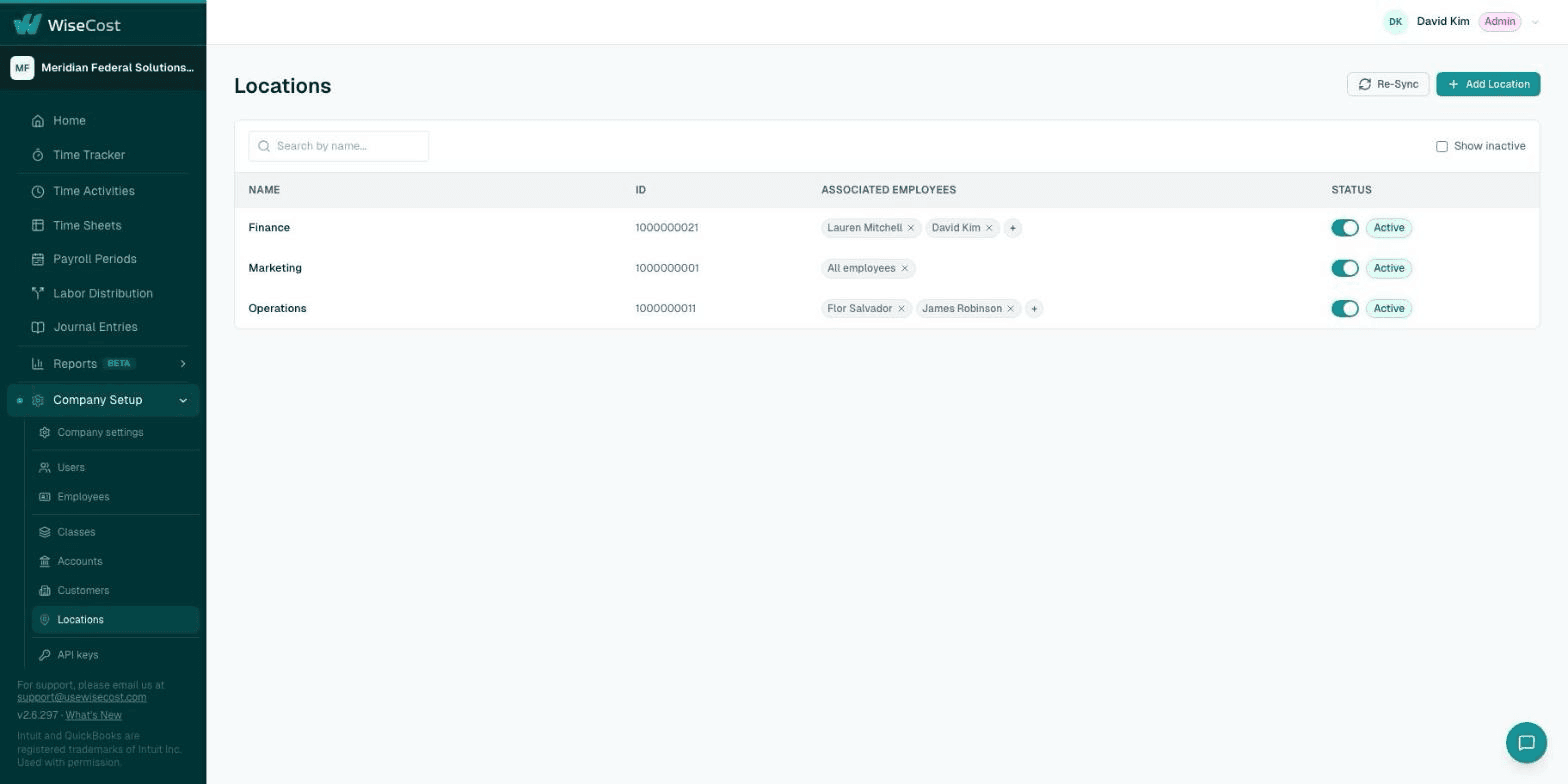Click the ID column header
This screenshot has height=784, width=1568.
pyautogui.click(x=641, y=190)
